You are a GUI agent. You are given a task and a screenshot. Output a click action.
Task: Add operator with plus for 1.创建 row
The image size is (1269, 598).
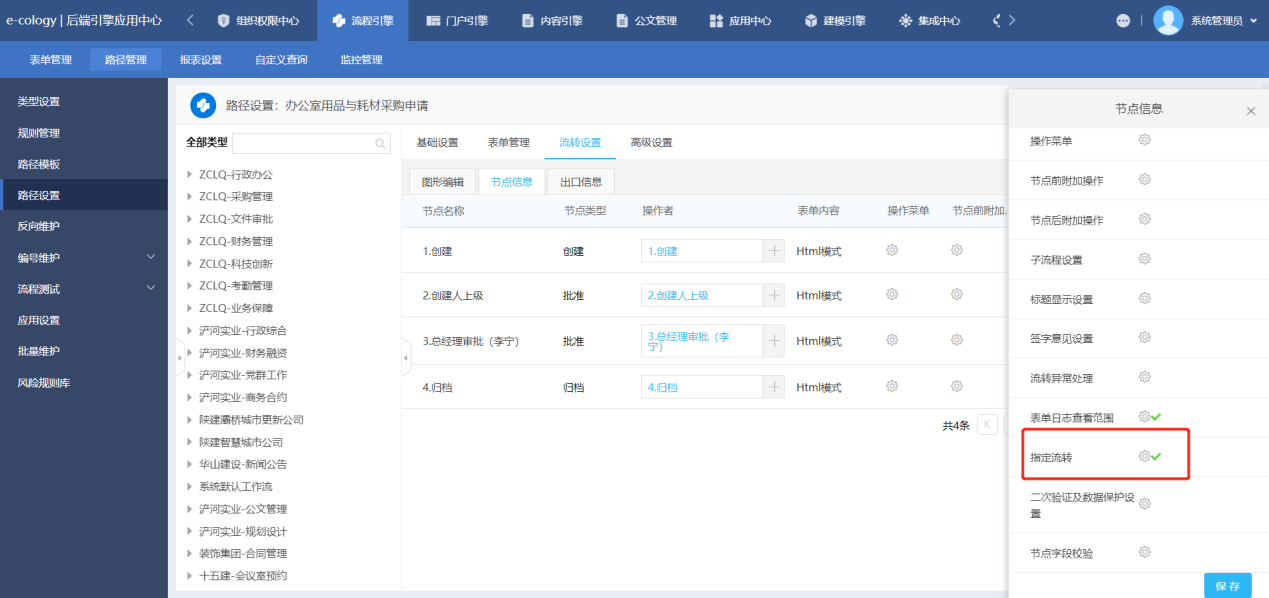pyautogui.click(x=774, y=251)
